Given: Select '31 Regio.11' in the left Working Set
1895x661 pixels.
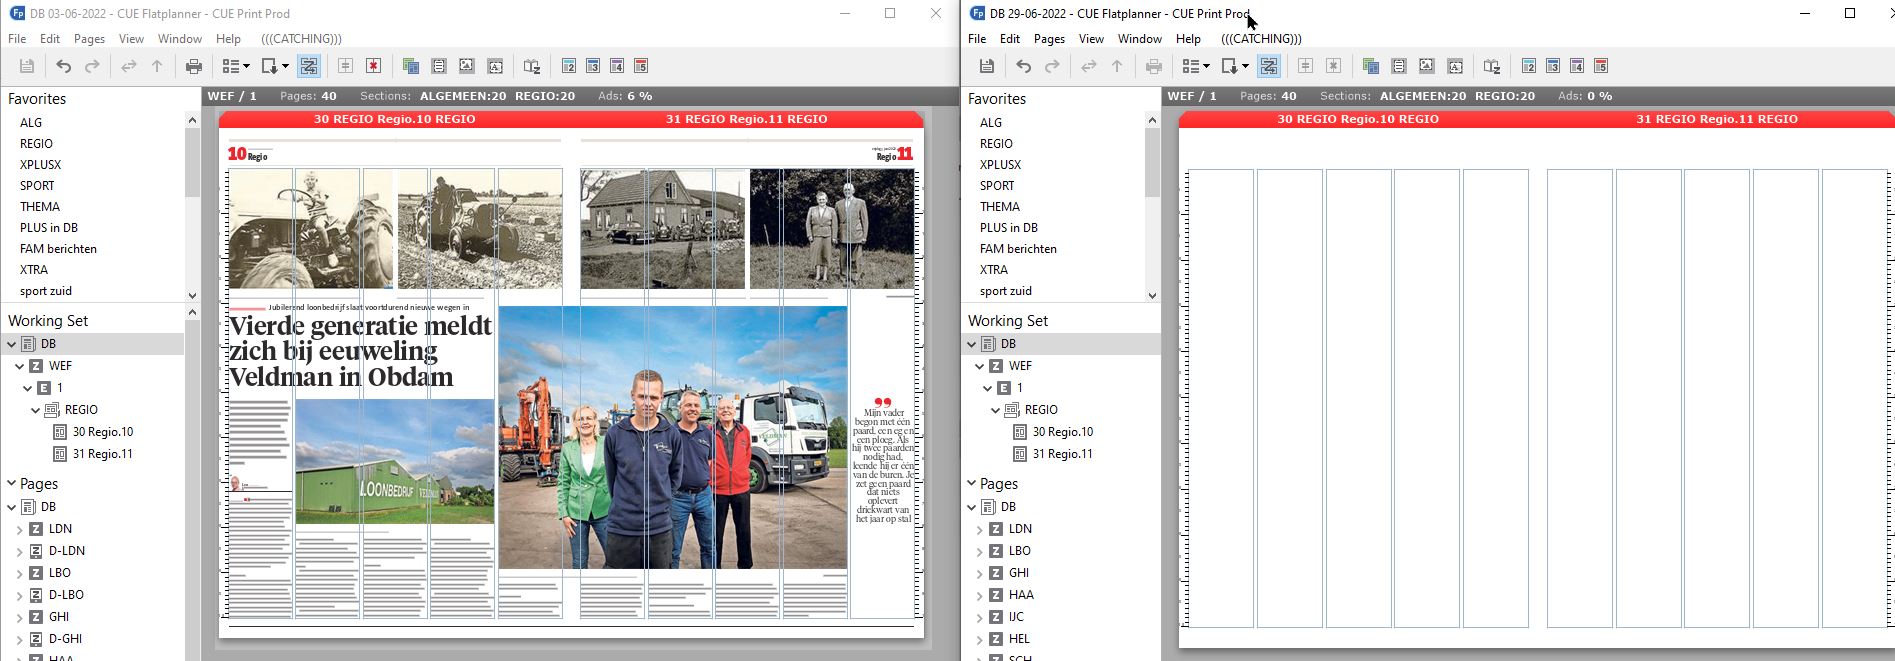Looking at the screenshot, I should tap(102, 454).
